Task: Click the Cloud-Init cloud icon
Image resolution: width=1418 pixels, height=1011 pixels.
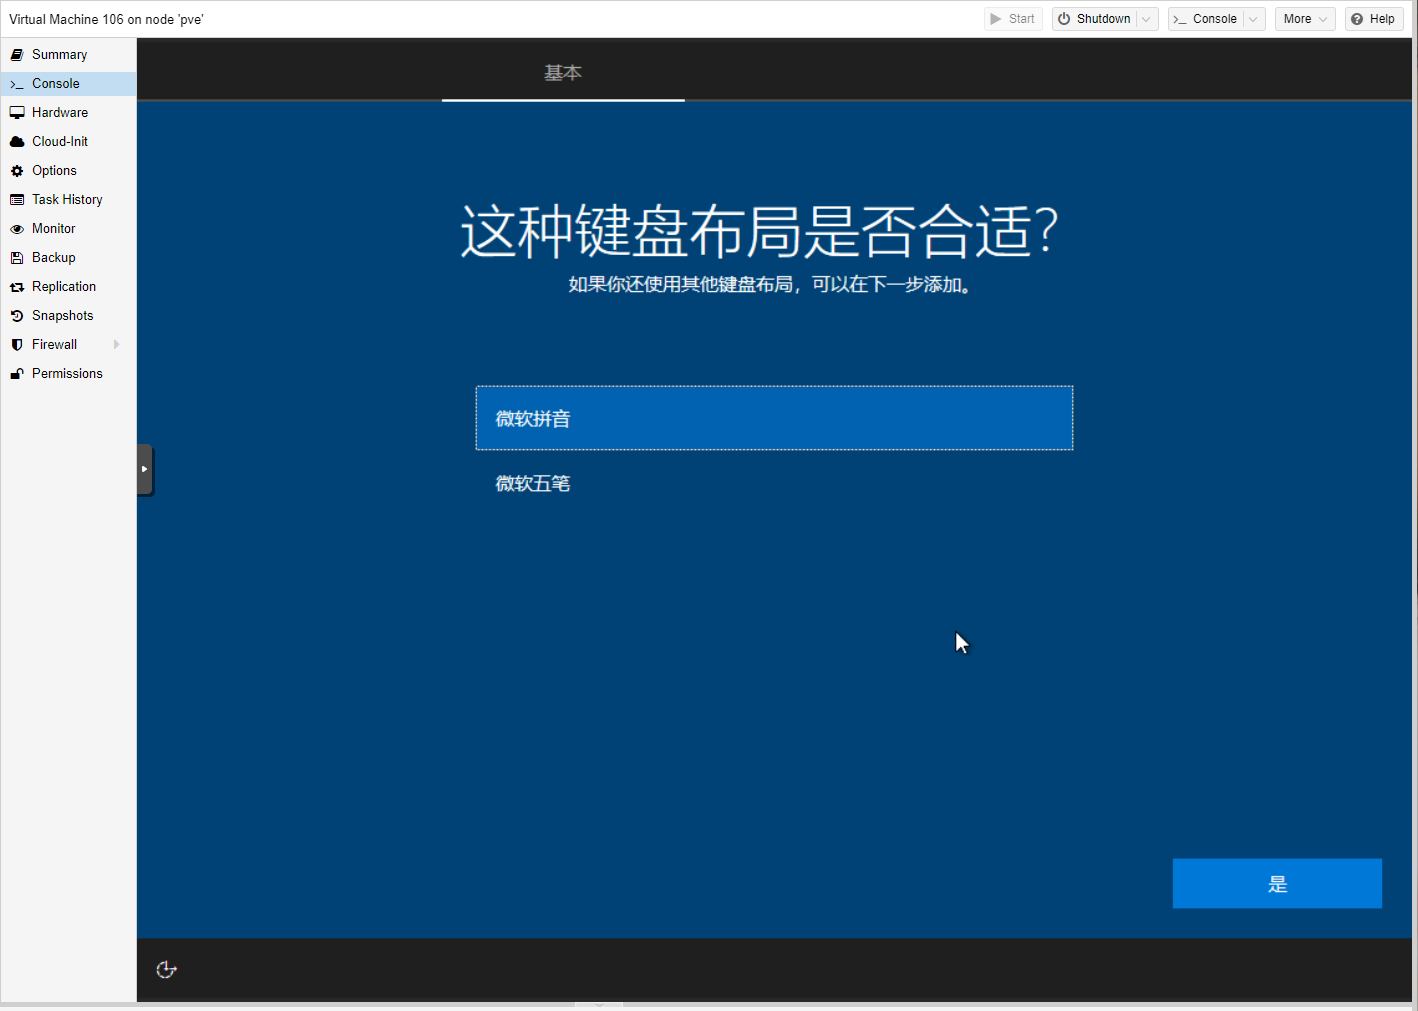Action: click(x=17, y=142)
